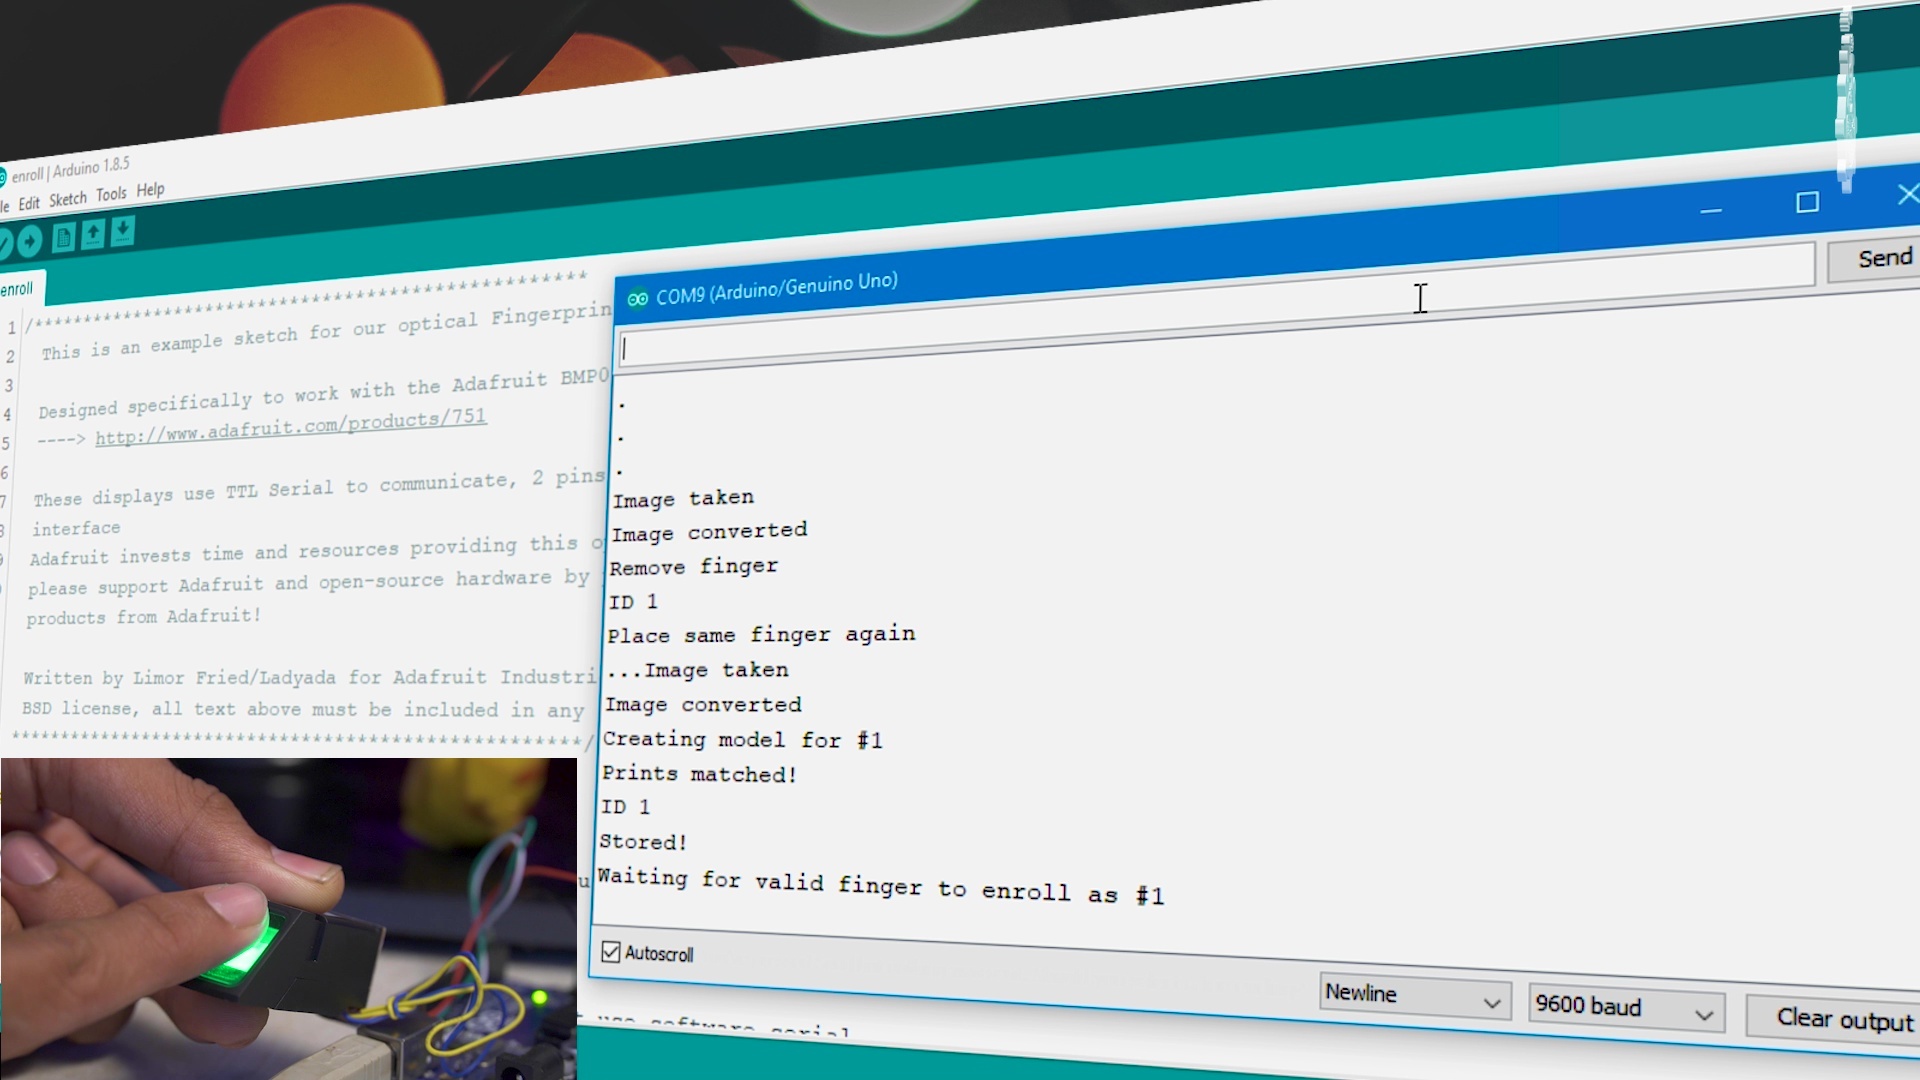
Task: Open the Sketch menu in Arduino IDE
Action: click(68, 199)
